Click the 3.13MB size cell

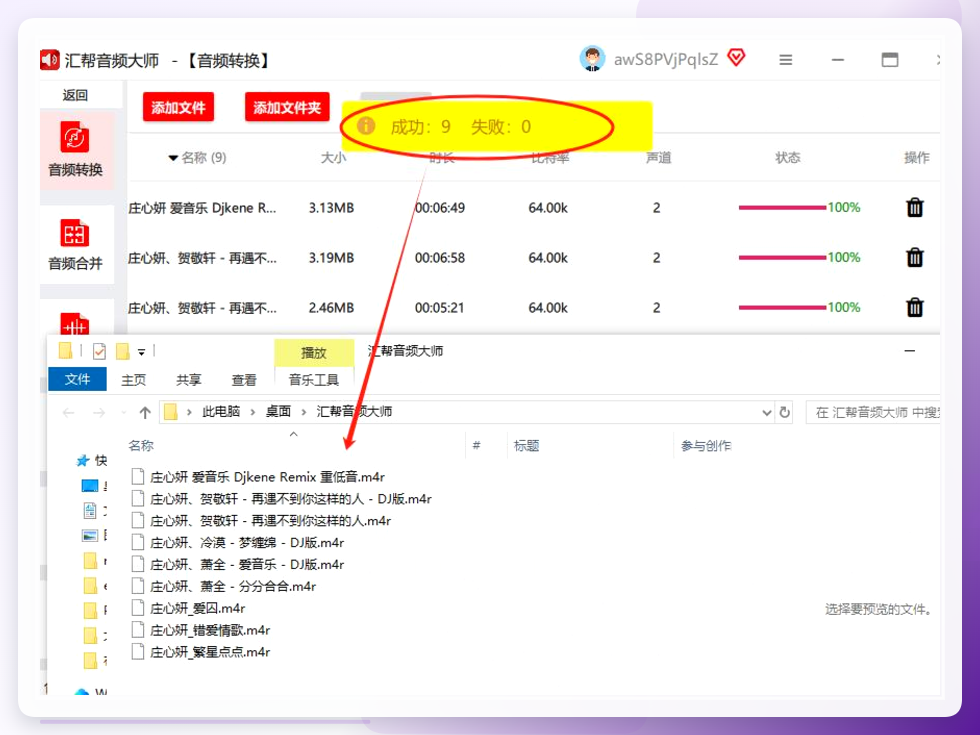[x=331, y=208]
